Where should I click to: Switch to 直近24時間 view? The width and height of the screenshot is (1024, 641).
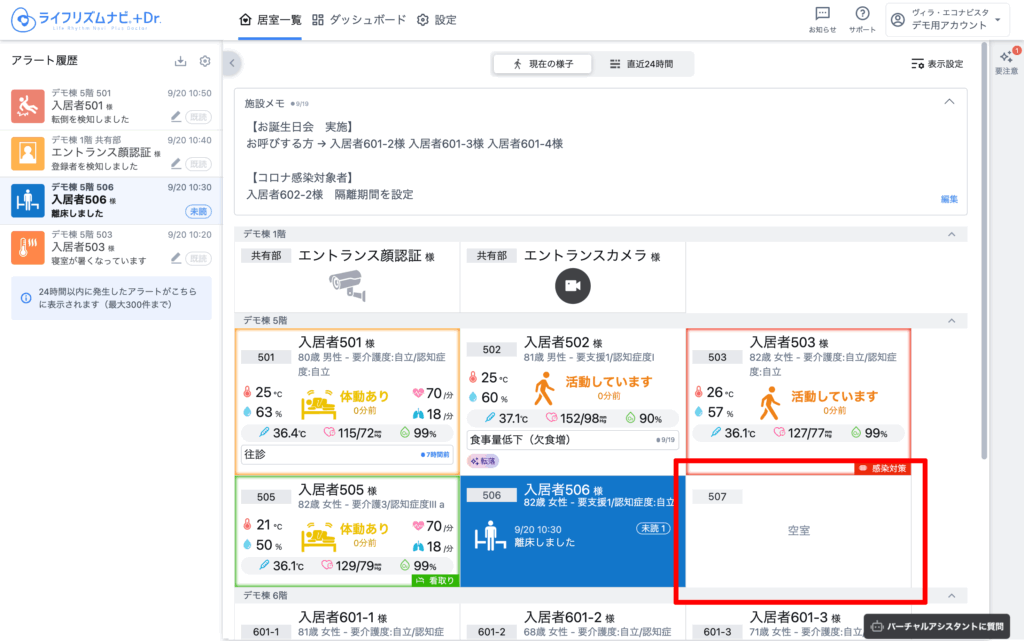641,64
